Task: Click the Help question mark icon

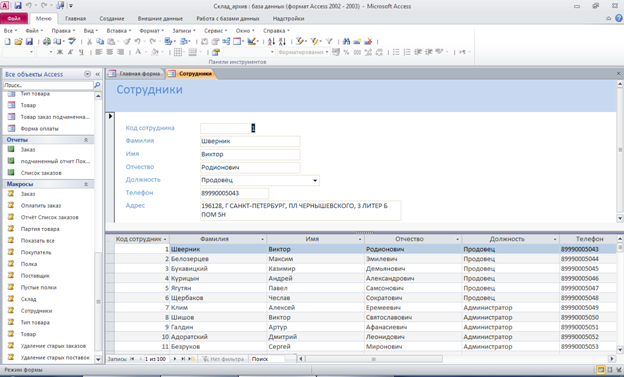Action: pos(619,18)
